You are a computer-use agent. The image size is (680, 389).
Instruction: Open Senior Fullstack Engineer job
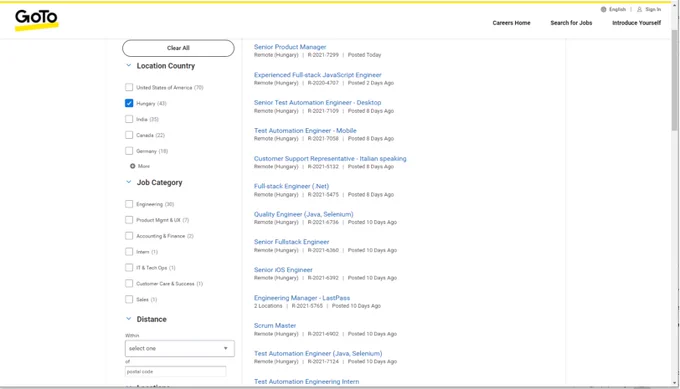tap(291, 242)
